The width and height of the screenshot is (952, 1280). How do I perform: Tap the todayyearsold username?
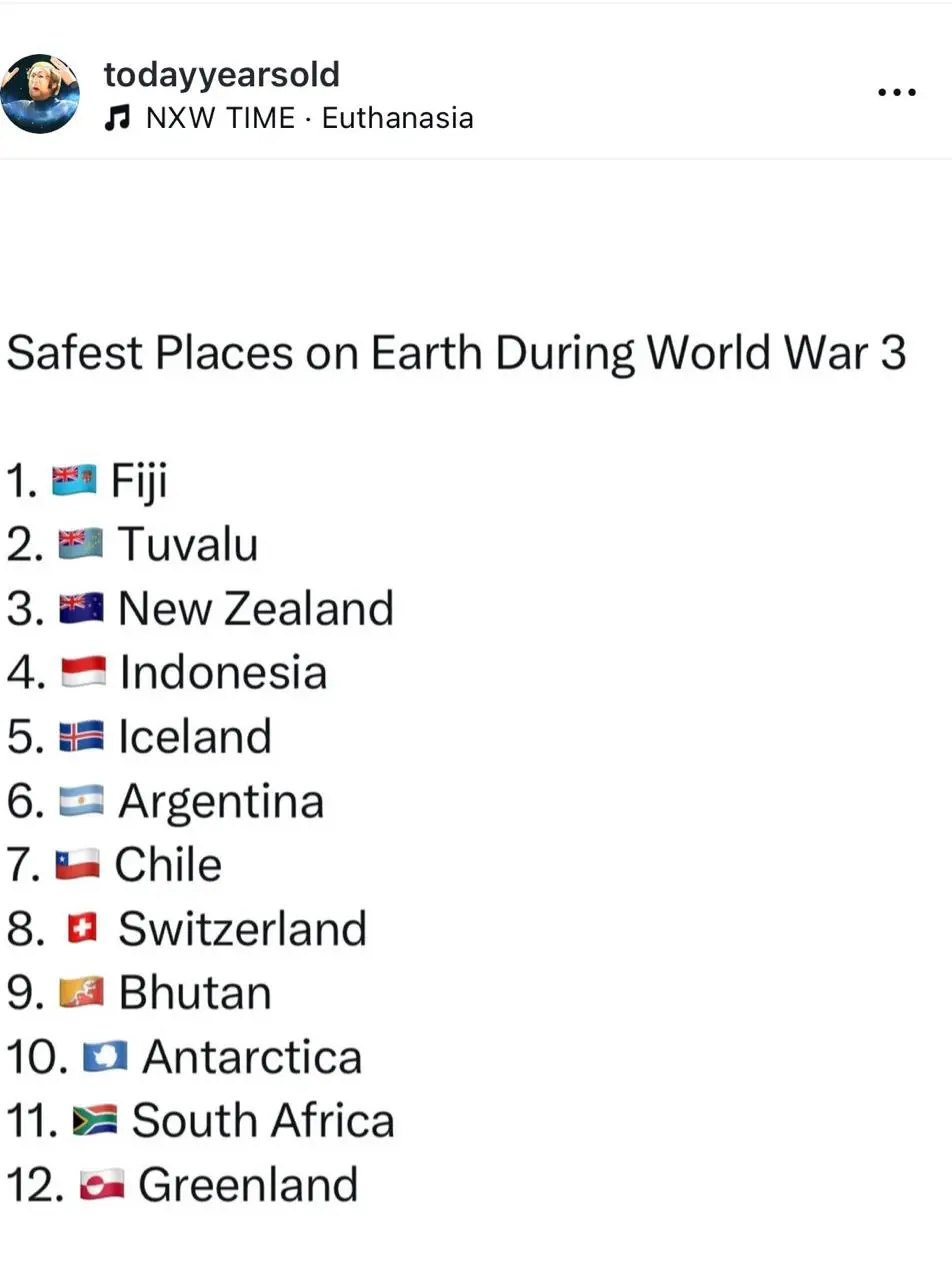coord(221,74)
